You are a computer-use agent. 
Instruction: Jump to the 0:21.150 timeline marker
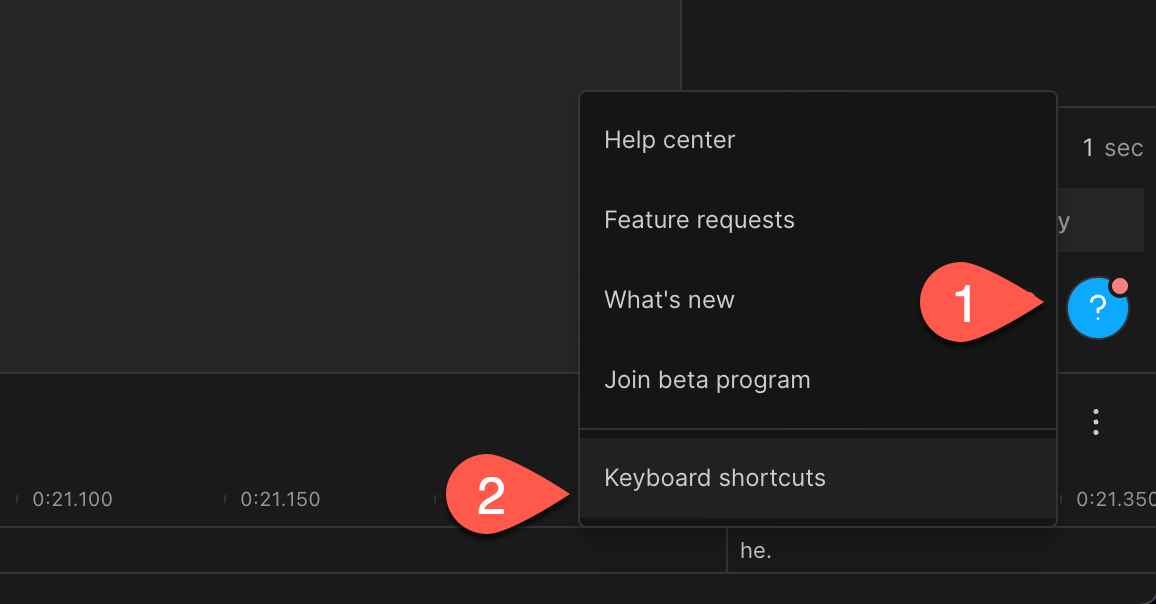(280, 499)
